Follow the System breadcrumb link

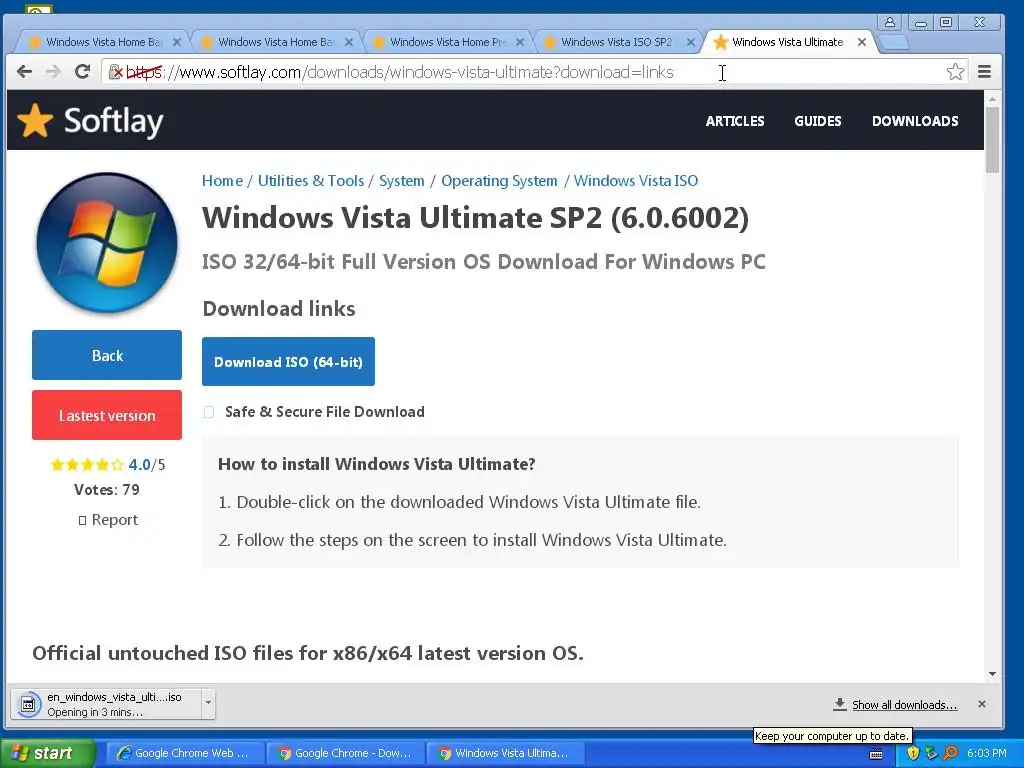[402, 181]
